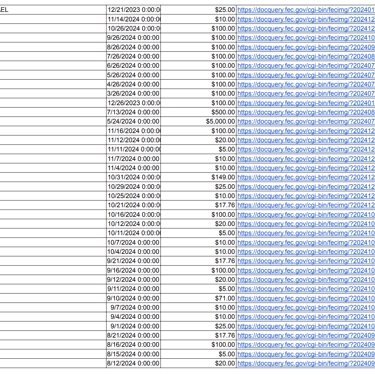This screenshot has width=375, height=375.
Task: Click the 10/29/2024 date cell
Action: tap(133, 187)
